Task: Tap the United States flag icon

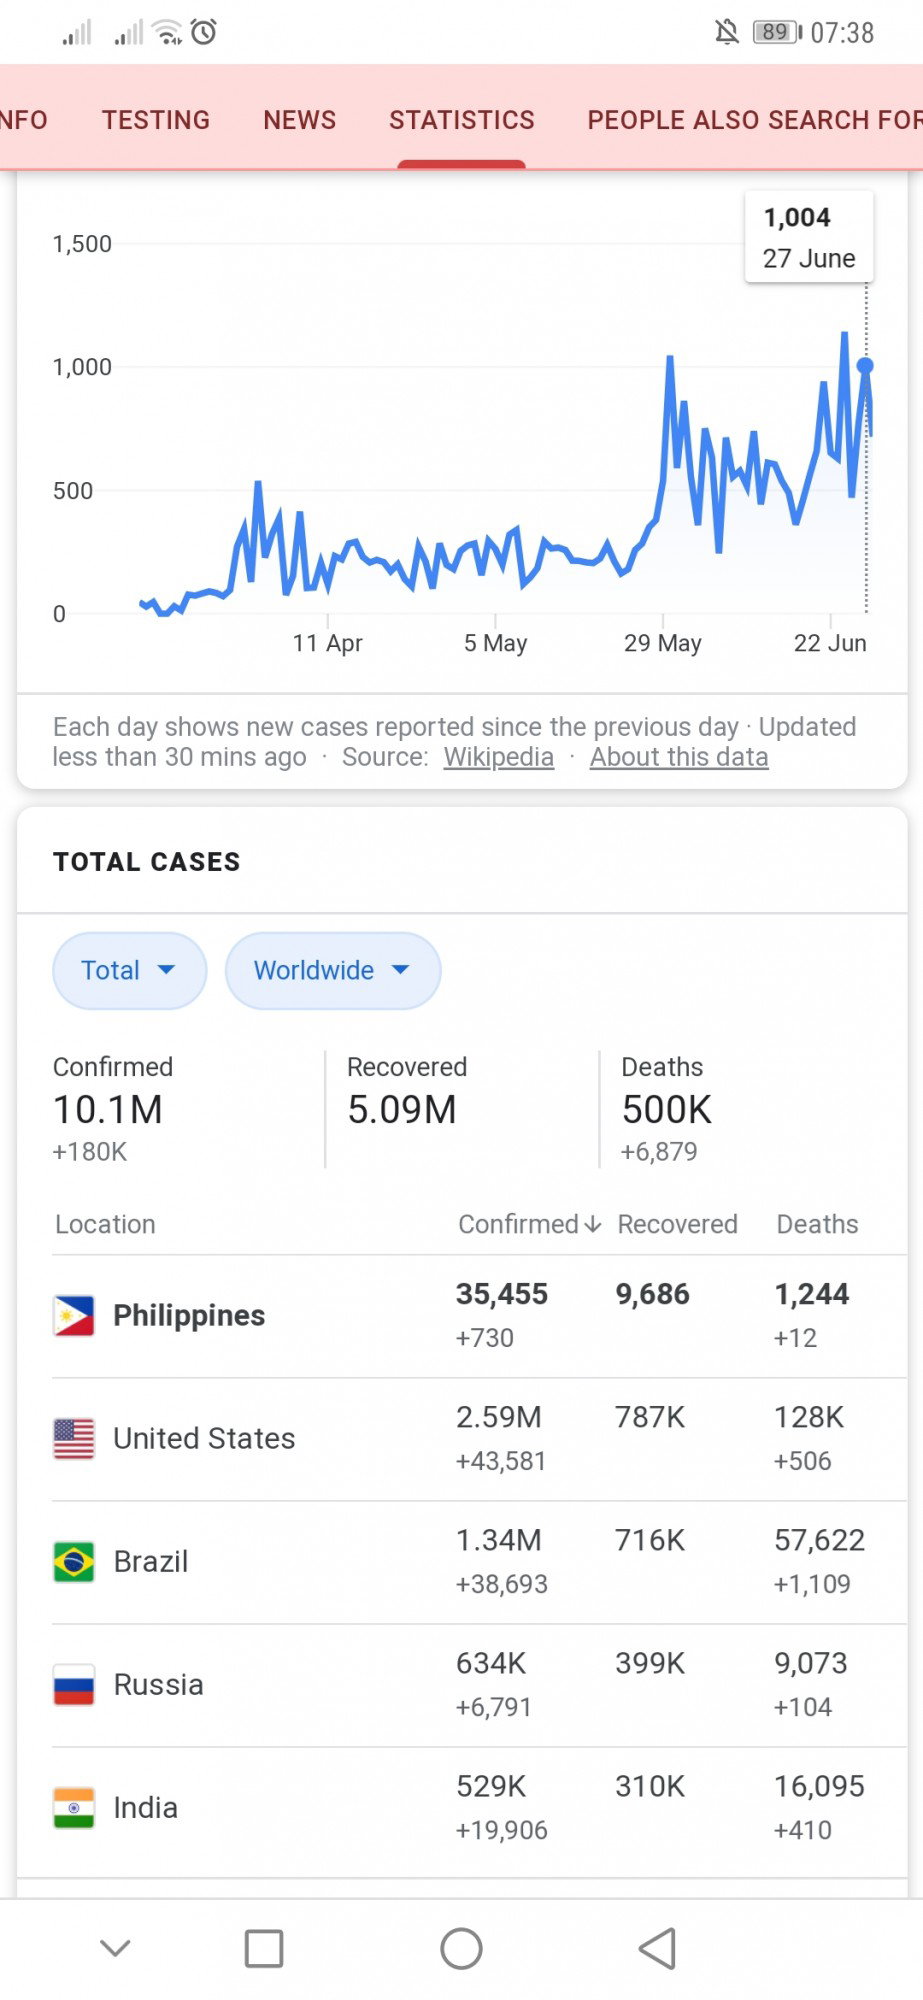Action: (x=74, y=1439)
